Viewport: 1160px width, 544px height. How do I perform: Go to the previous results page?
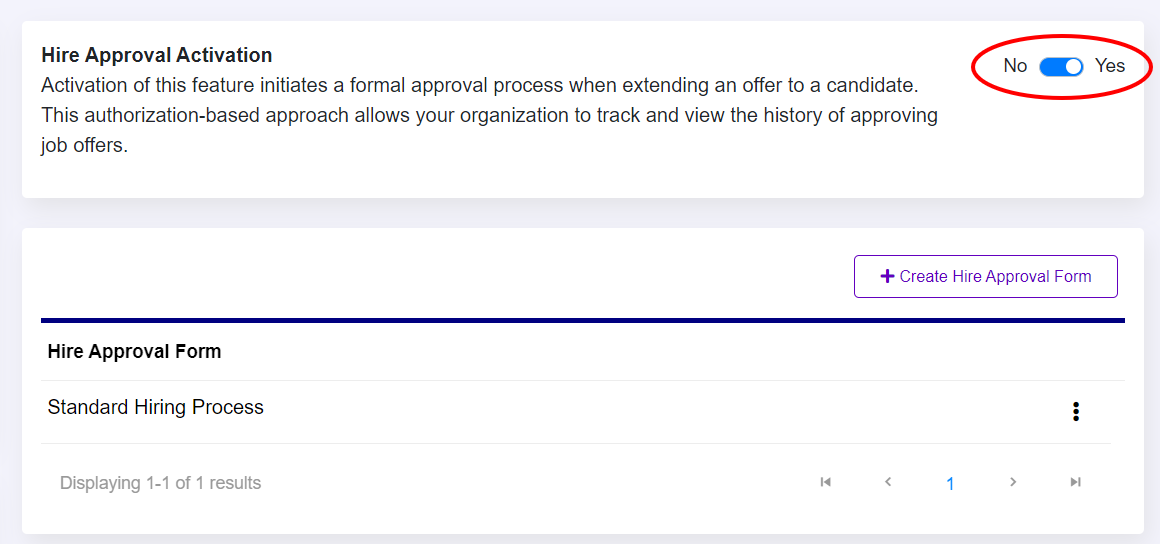[x=888, y=483]
